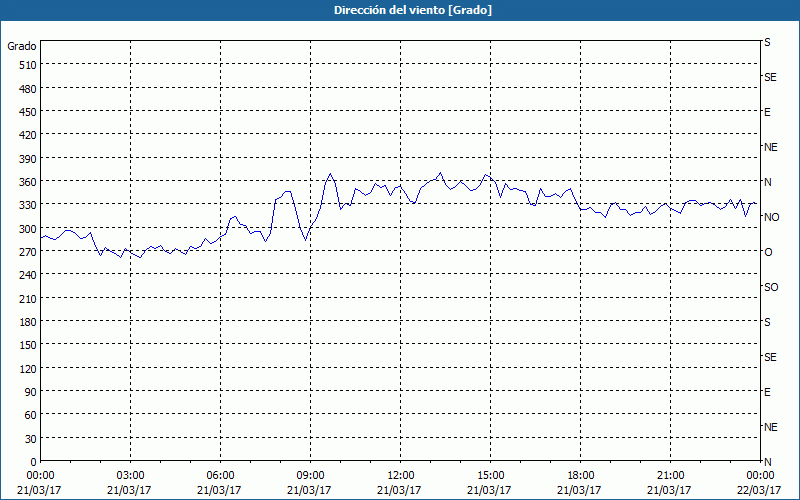
Task: Select the 18:00 time axis label
Action: [580, 476]
